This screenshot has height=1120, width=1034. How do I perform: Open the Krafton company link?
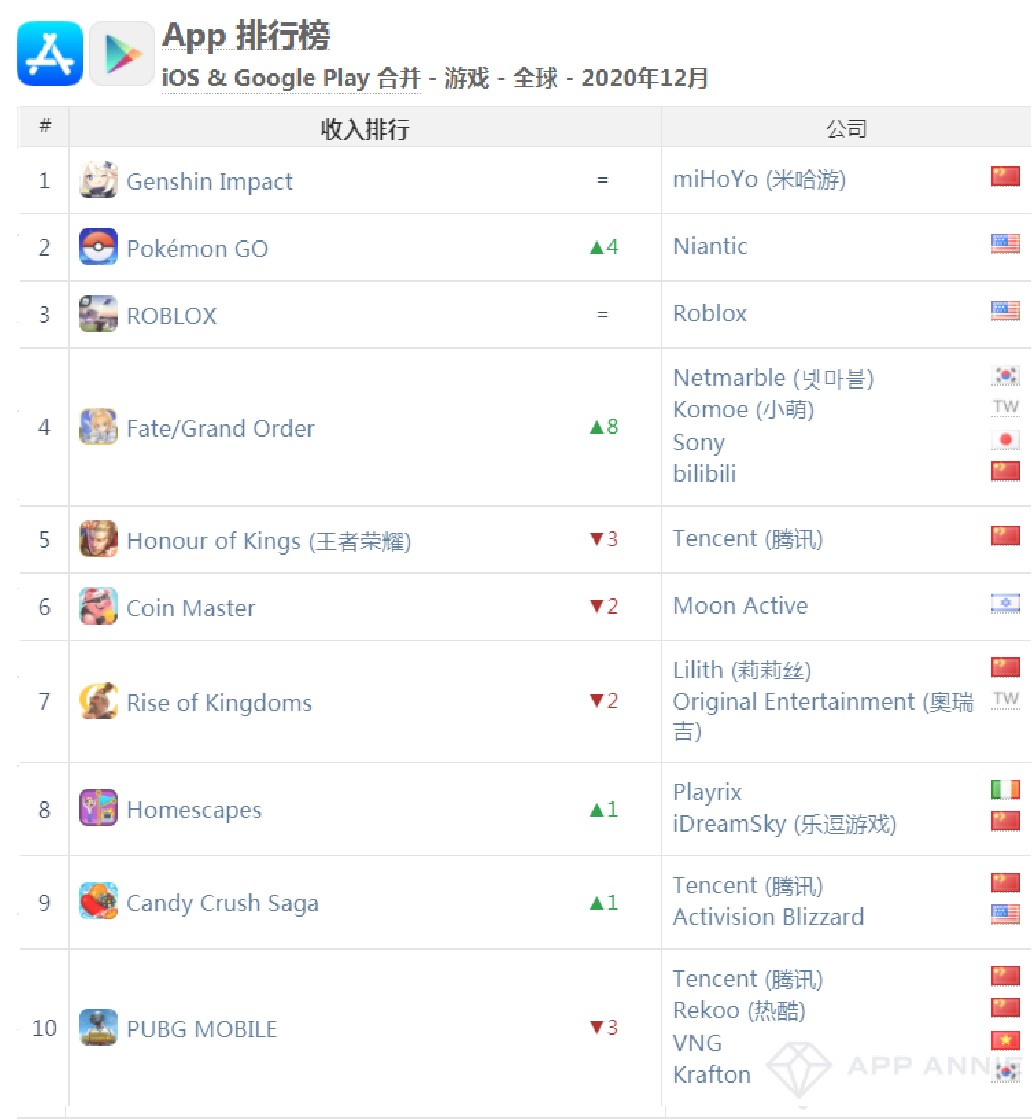[x=712, y=1074]
